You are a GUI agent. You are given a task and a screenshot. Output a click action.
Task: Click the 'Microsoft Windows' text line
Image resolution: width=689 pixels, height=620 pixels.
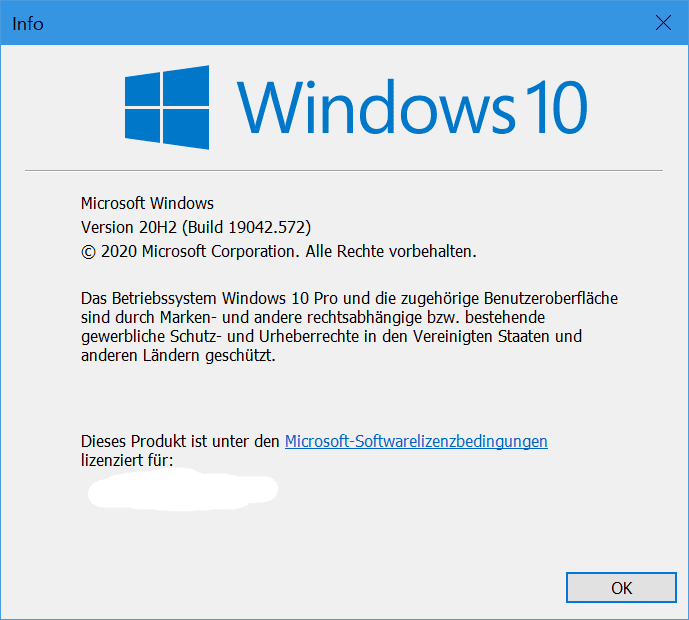(x=147, y=203)
